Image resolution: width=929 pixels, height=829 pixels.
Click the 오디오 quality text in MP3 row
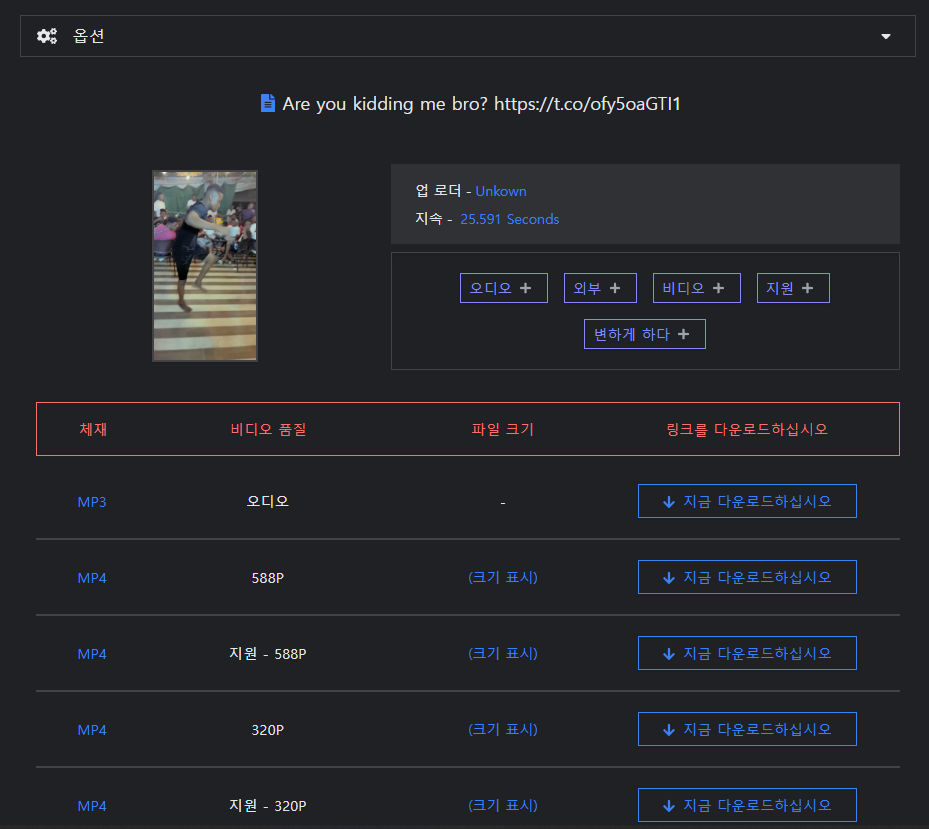[x=268, y=501]
